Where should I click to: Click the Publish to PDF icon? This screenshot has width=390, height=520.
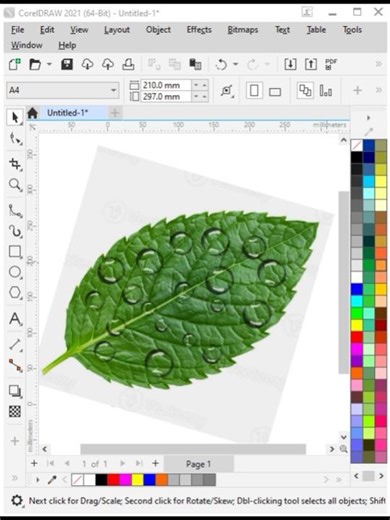pyautogui.click(x=331, y=64)
